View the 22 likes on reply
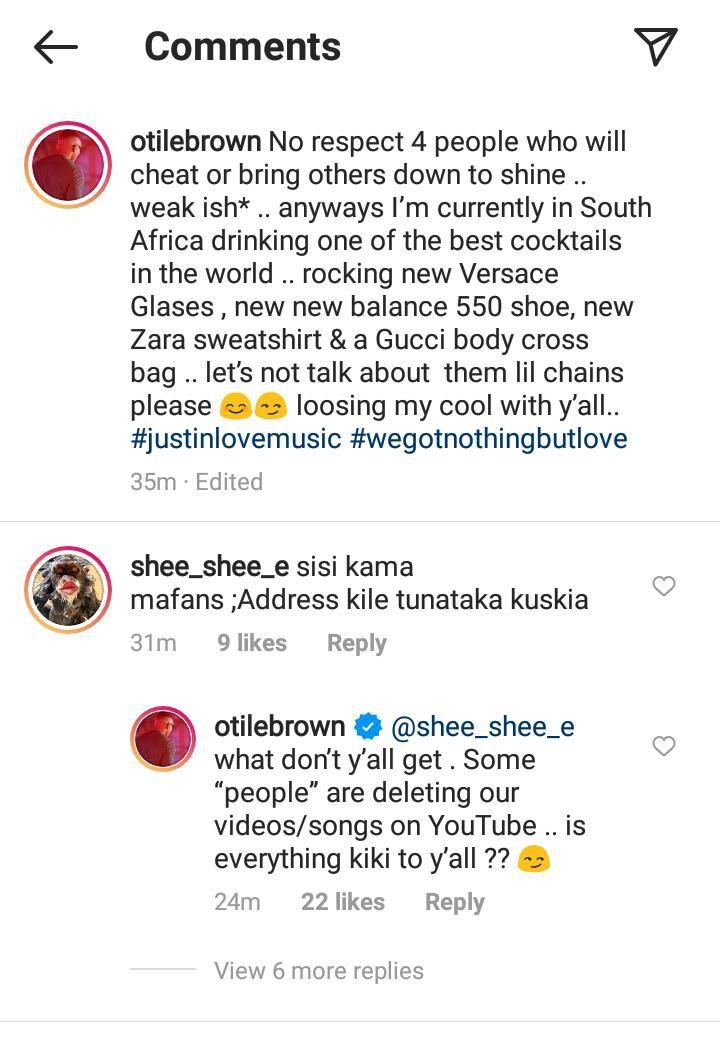Screen dimensions: 720x1041 click(343, 902)
